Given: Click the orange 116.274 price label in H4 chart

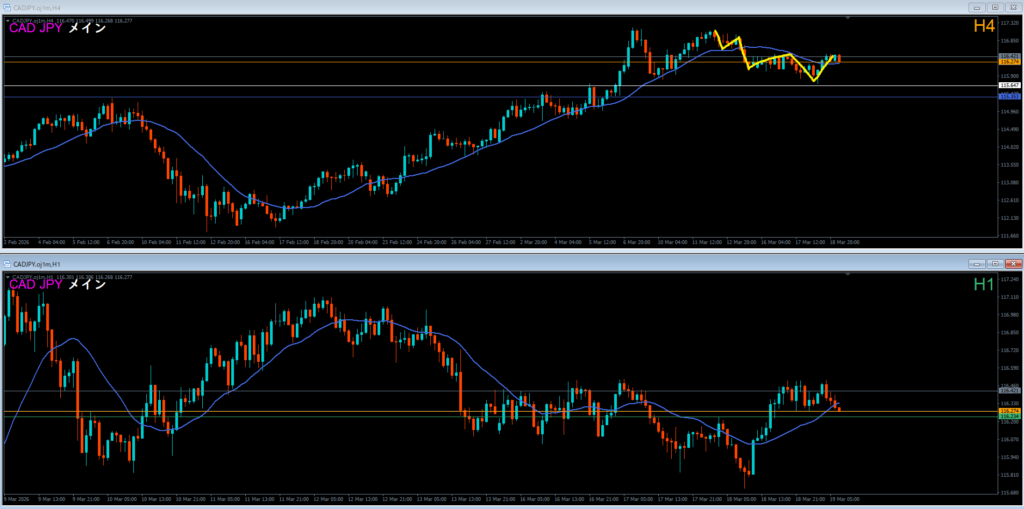Looking at the screenshot, I should tap(1010, 62).
